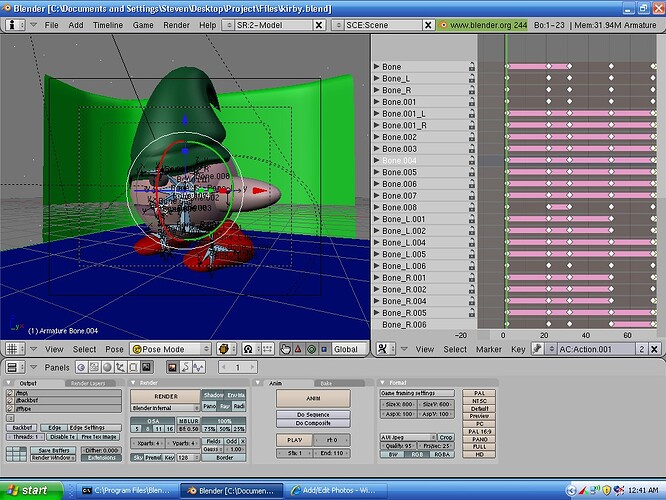
Task: Delete screen with X beside SR:2-Model
Action: (319, 25)
